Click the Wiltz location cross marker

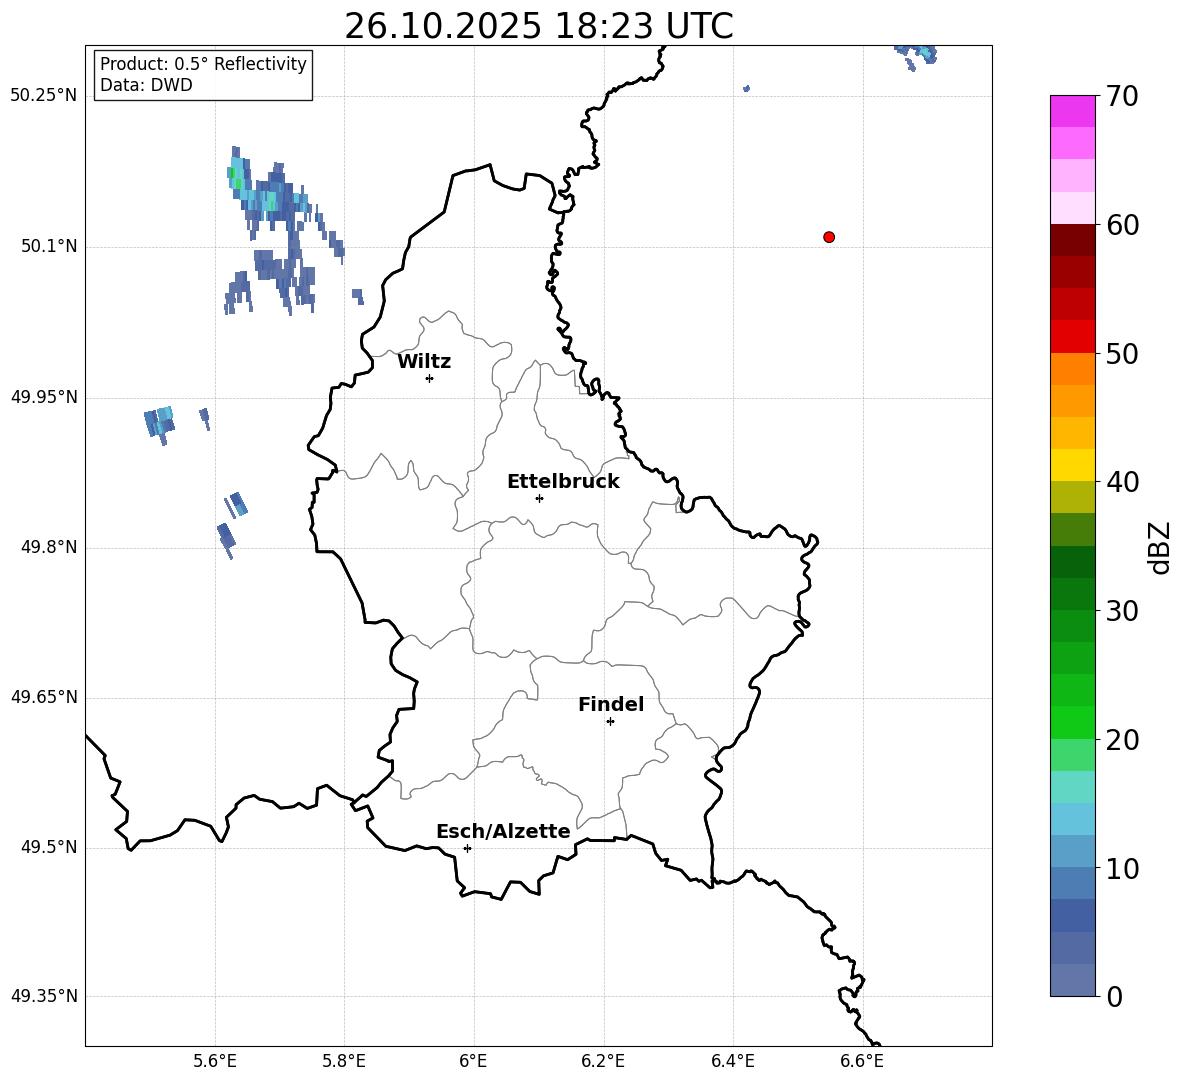430,378
